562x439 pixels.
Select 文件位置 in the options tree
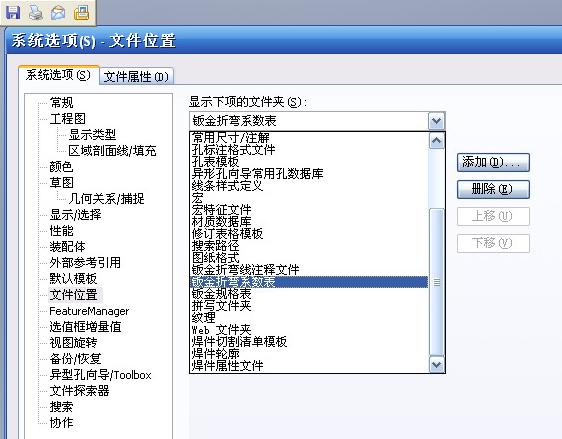coord(73,295)
